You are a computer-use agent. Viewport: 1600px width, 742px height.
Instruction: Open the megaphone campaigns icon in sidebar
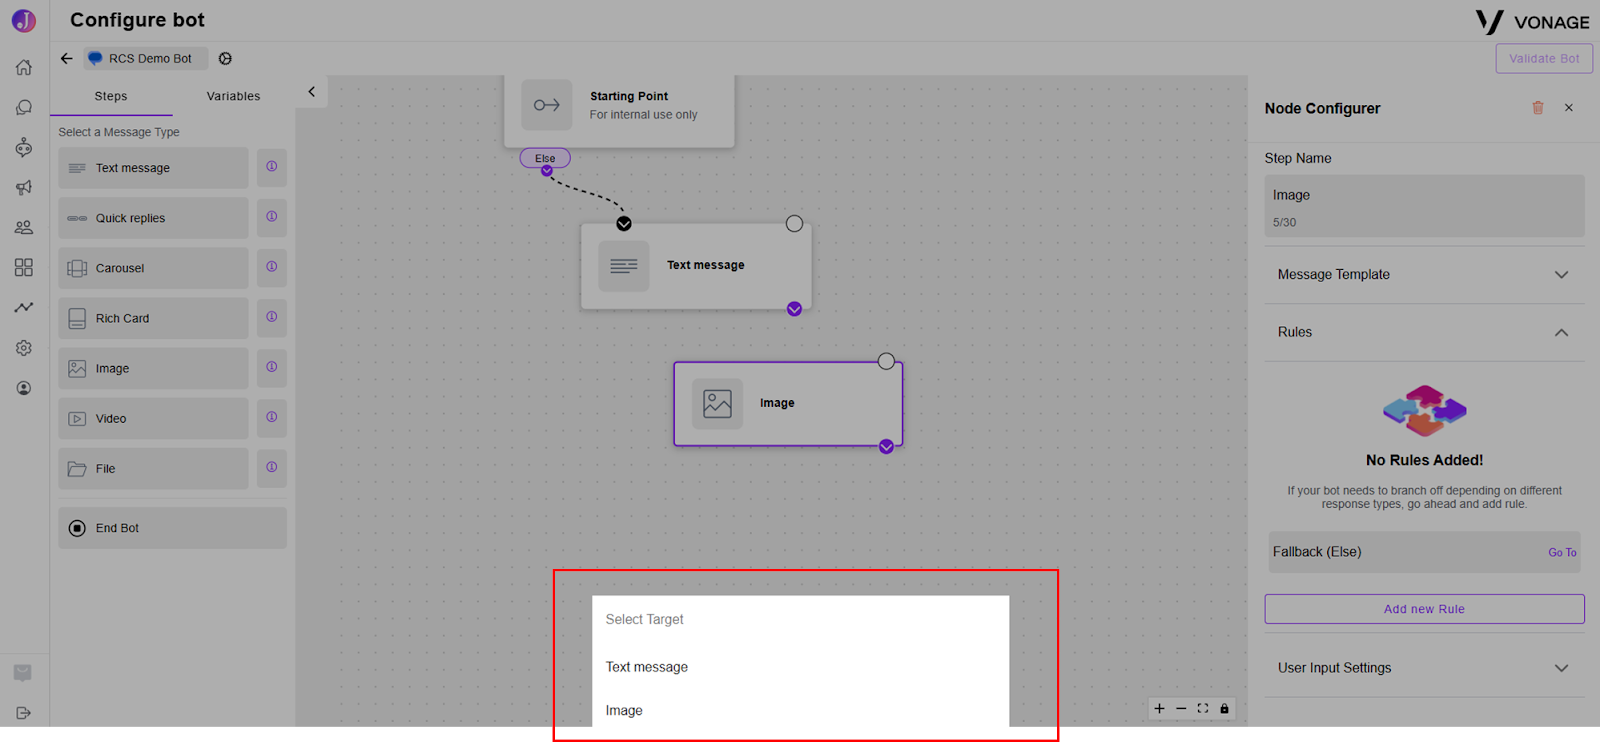coord(24,187)
